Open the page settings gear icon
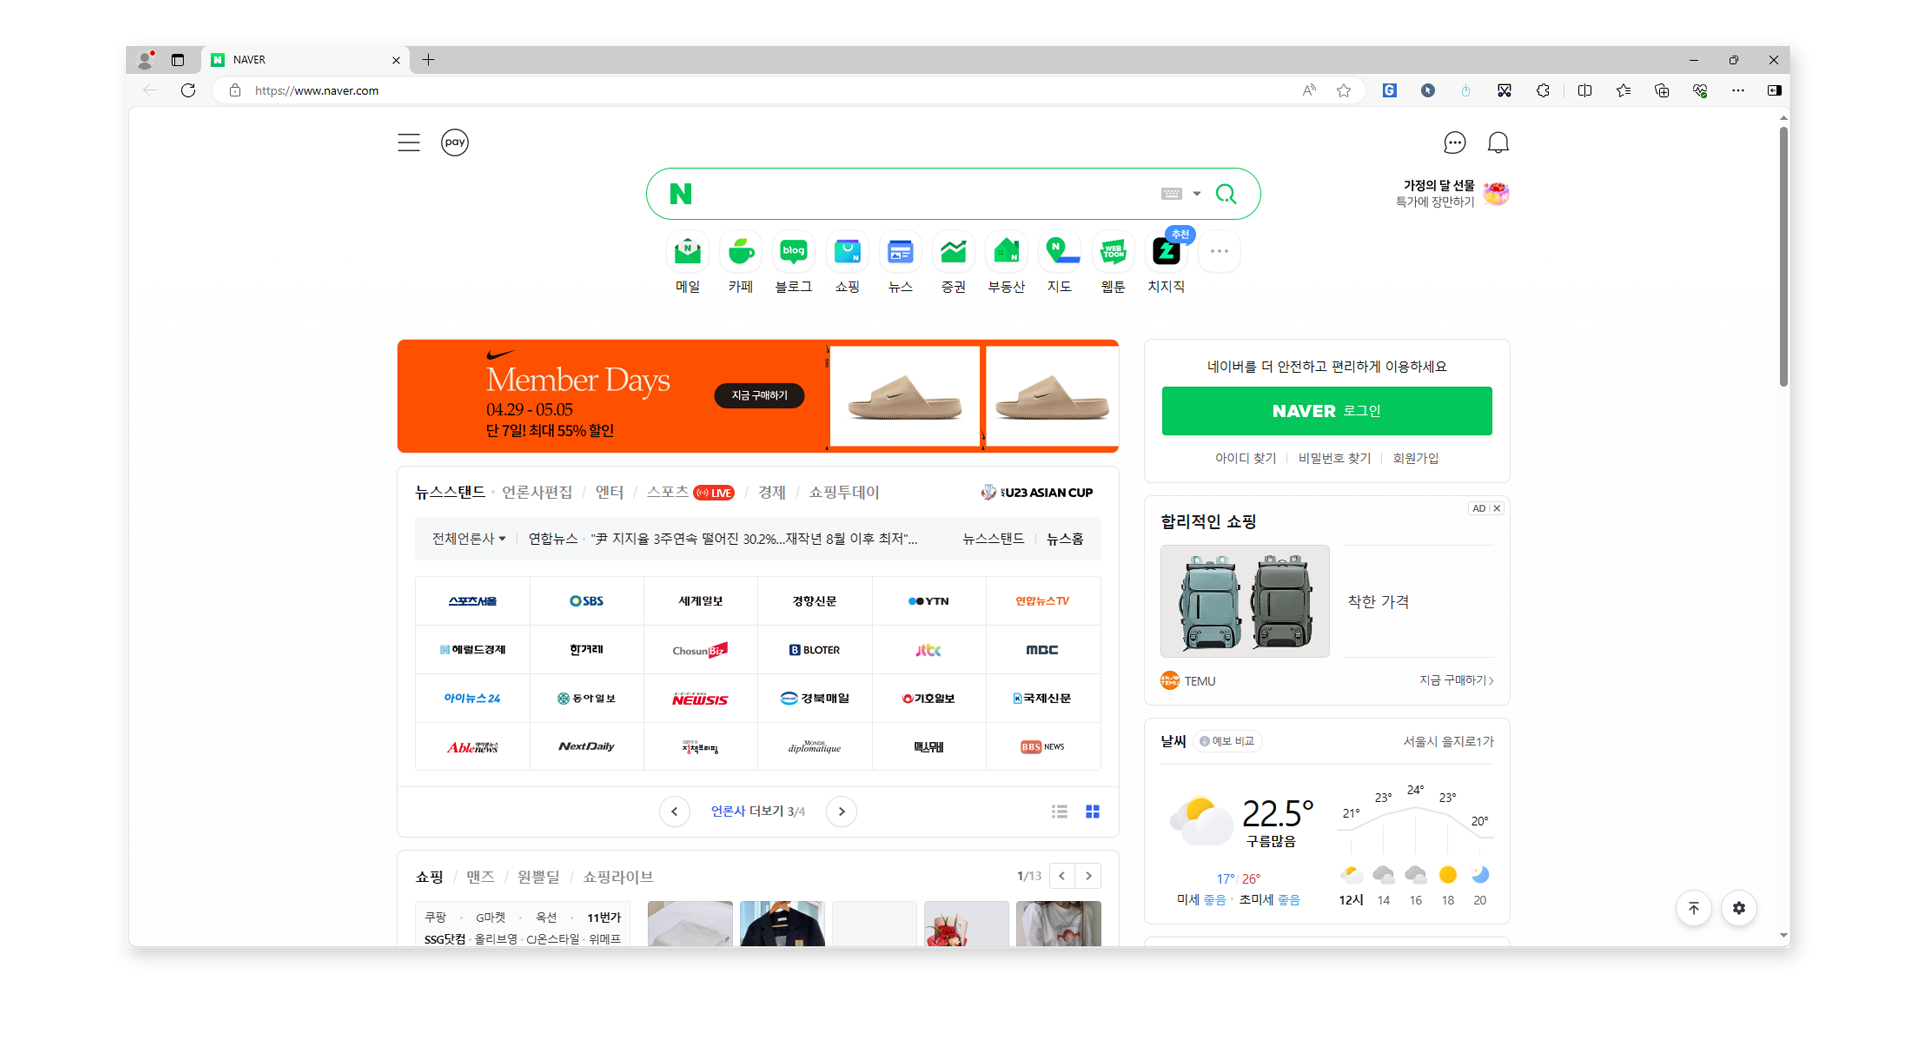 point(1739,908)
